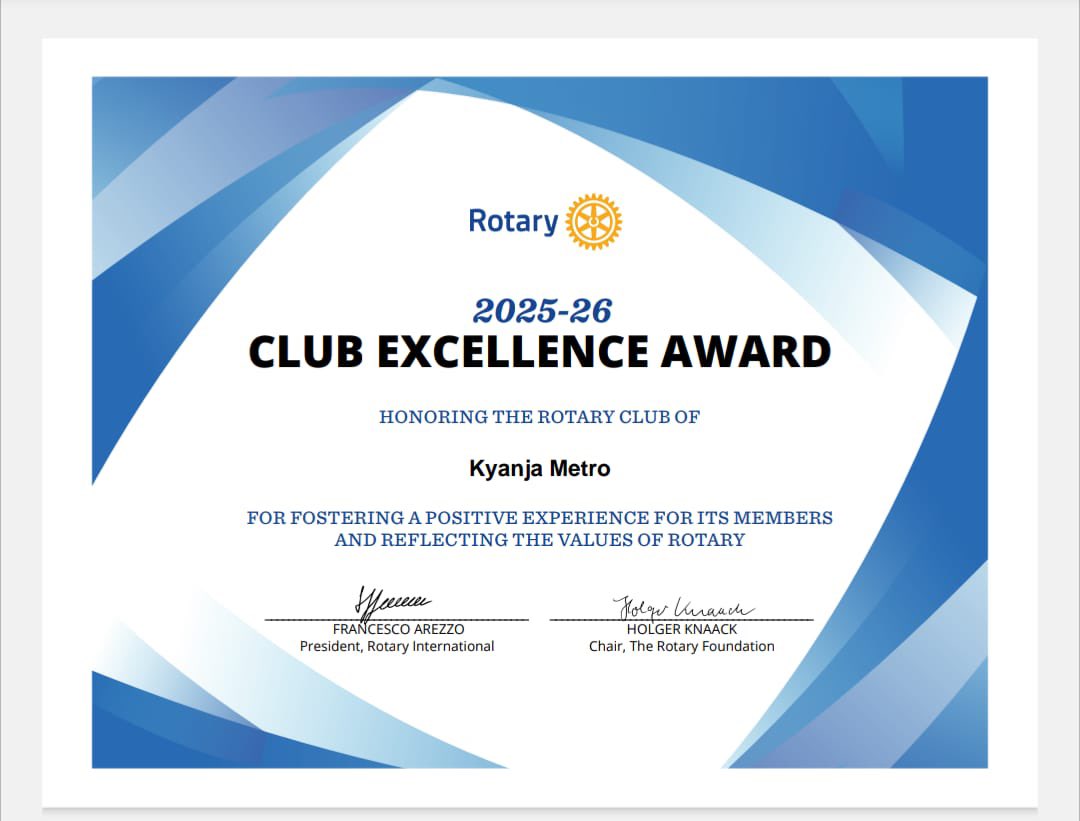Click the 'CLUB EXCELLENCE AWARD' heading
Screen dimensions: 1080x821
[540, 352]
